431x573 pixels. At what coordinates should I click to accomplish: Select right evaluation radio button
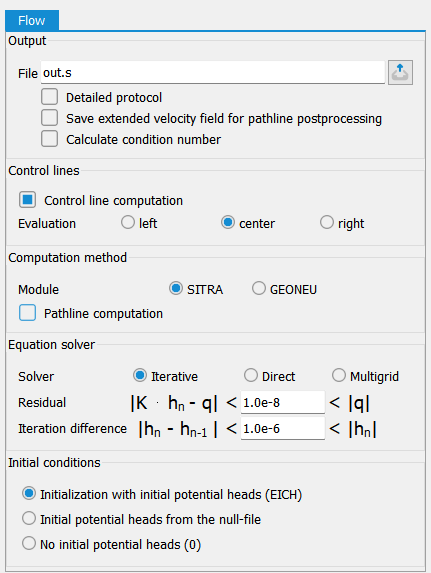tap(327, 223)
